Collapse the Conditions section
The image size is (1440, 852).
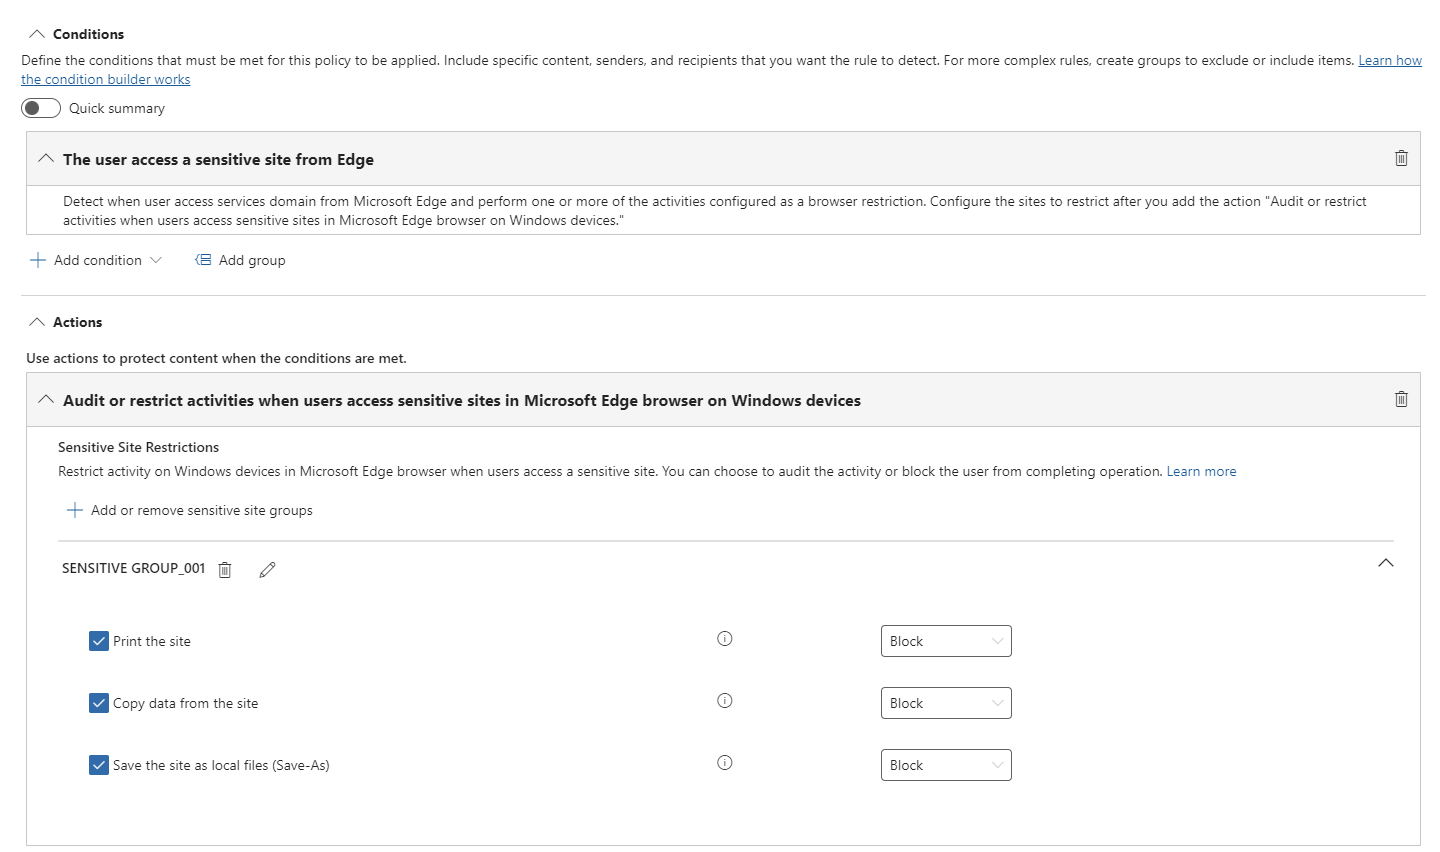35,33
